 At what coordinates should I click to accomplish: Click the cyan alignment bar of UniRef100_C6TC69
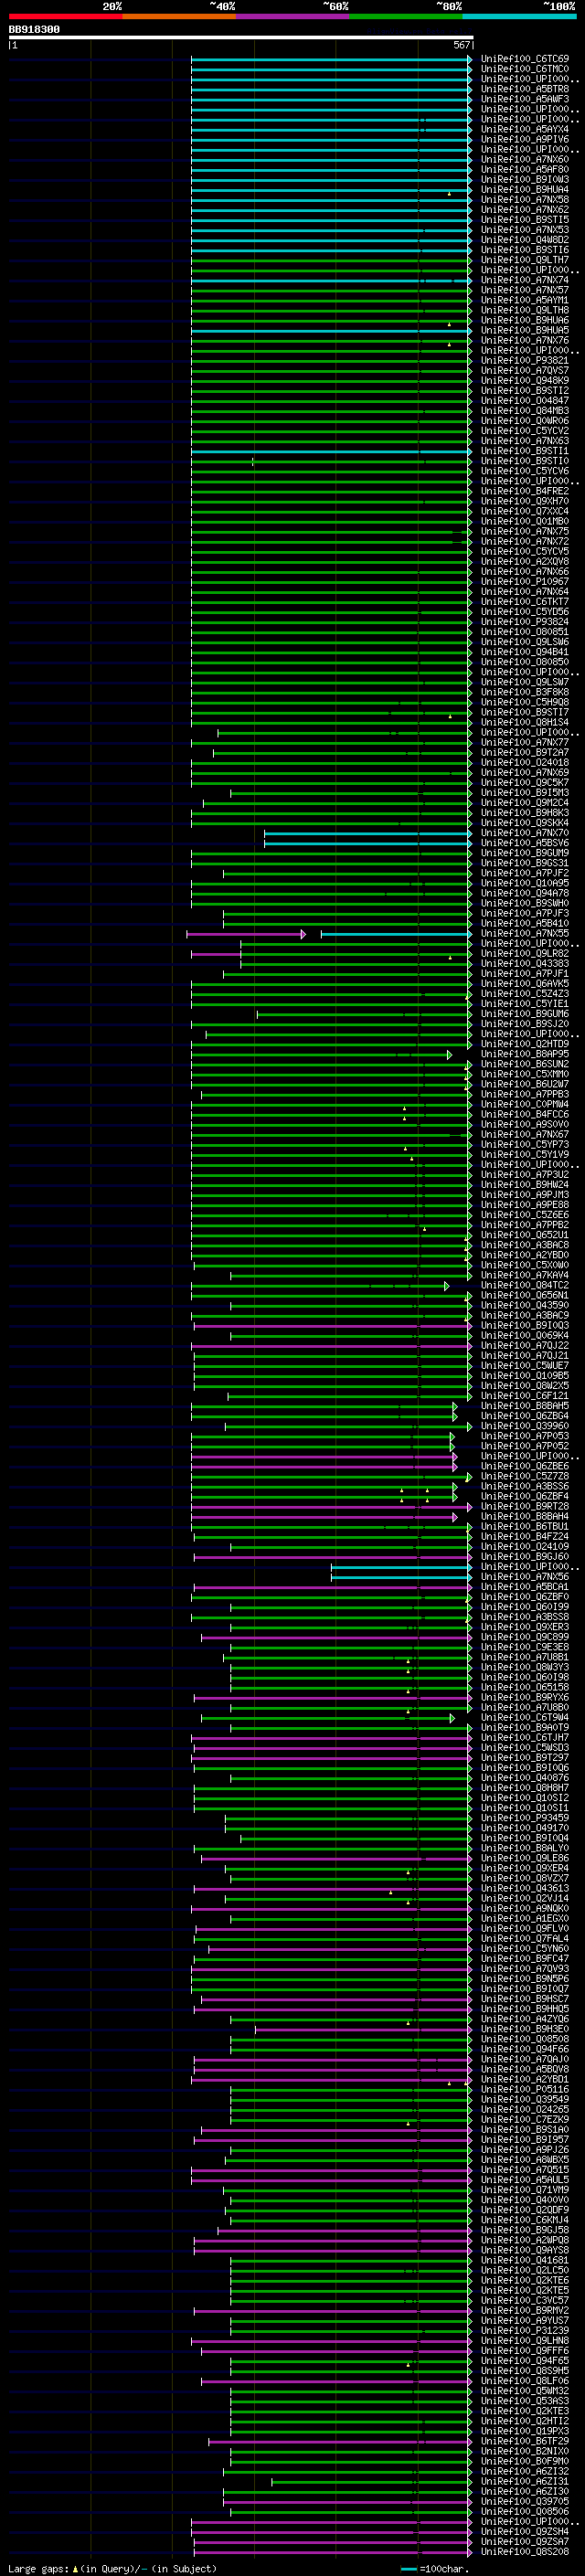pyautogui.click(x=331, y=59)
